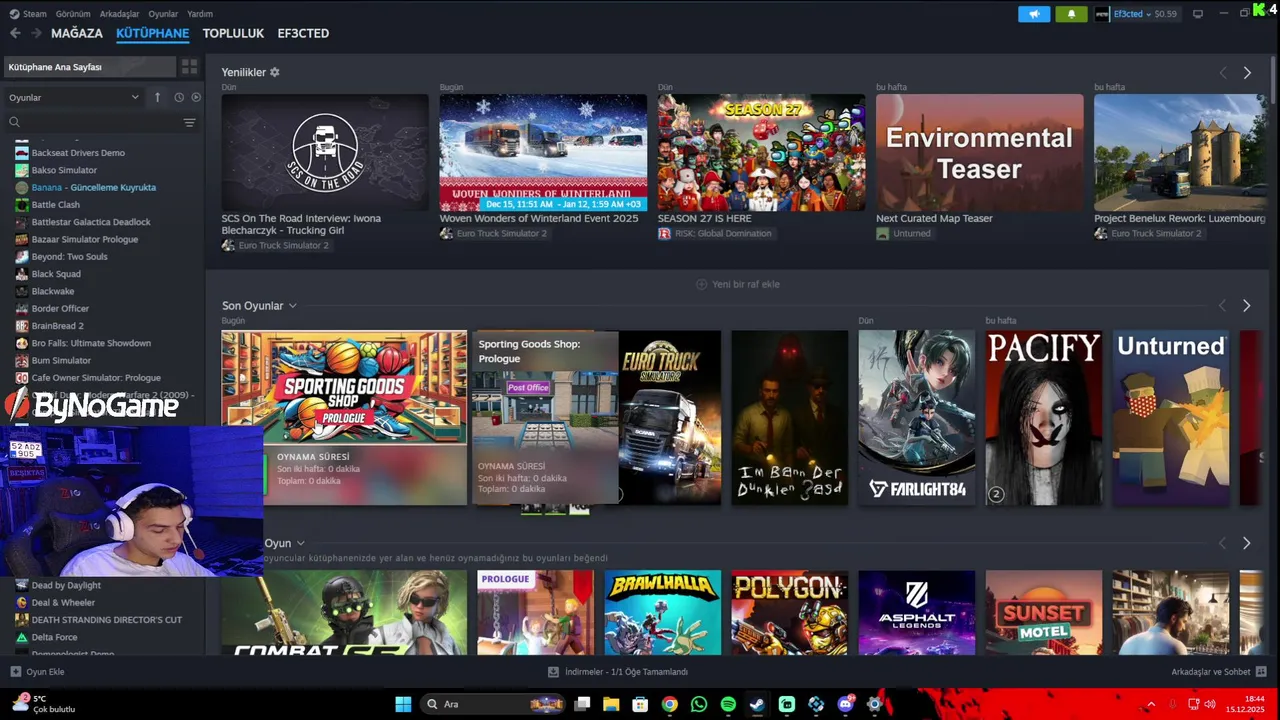Click Kütüphane Ana Sayfası button
This screenshot has width=1280, height=720.
[x=89, y=67]
